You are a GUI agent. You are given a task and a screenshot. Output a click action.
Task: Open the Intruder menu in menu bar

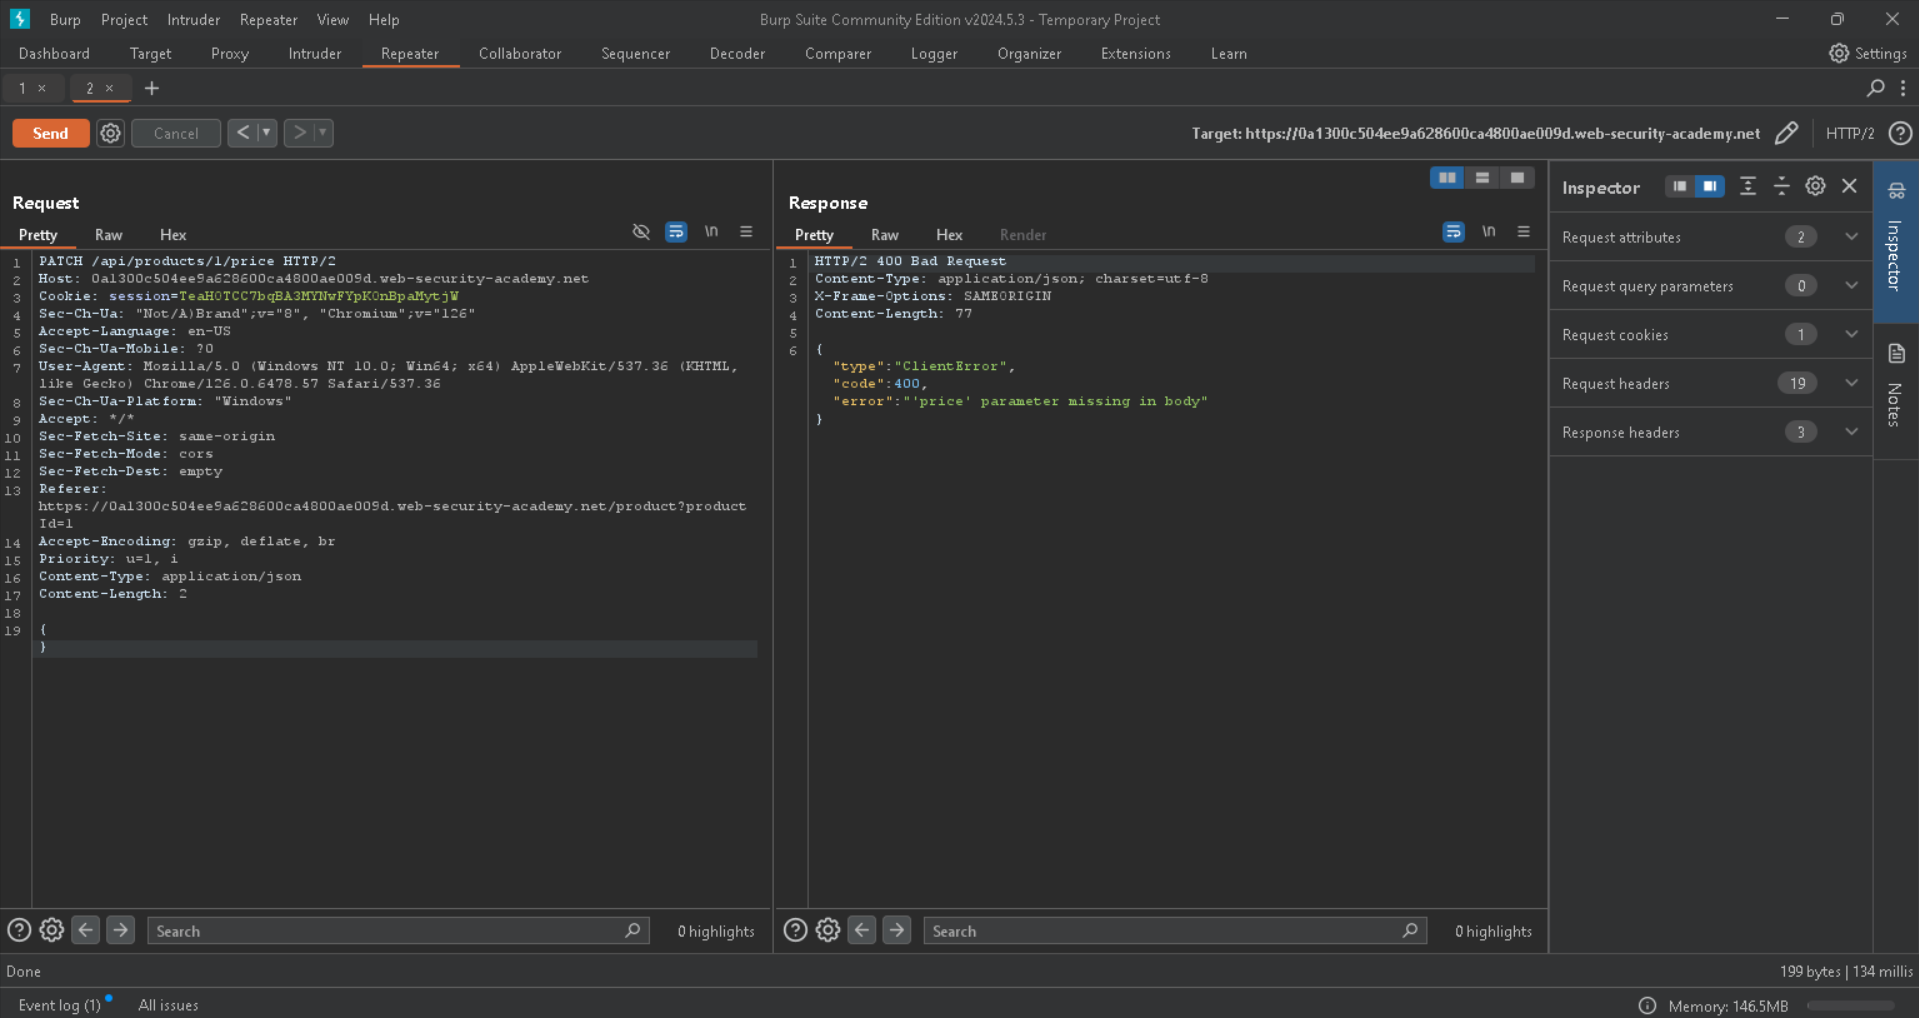pos(193,20)
